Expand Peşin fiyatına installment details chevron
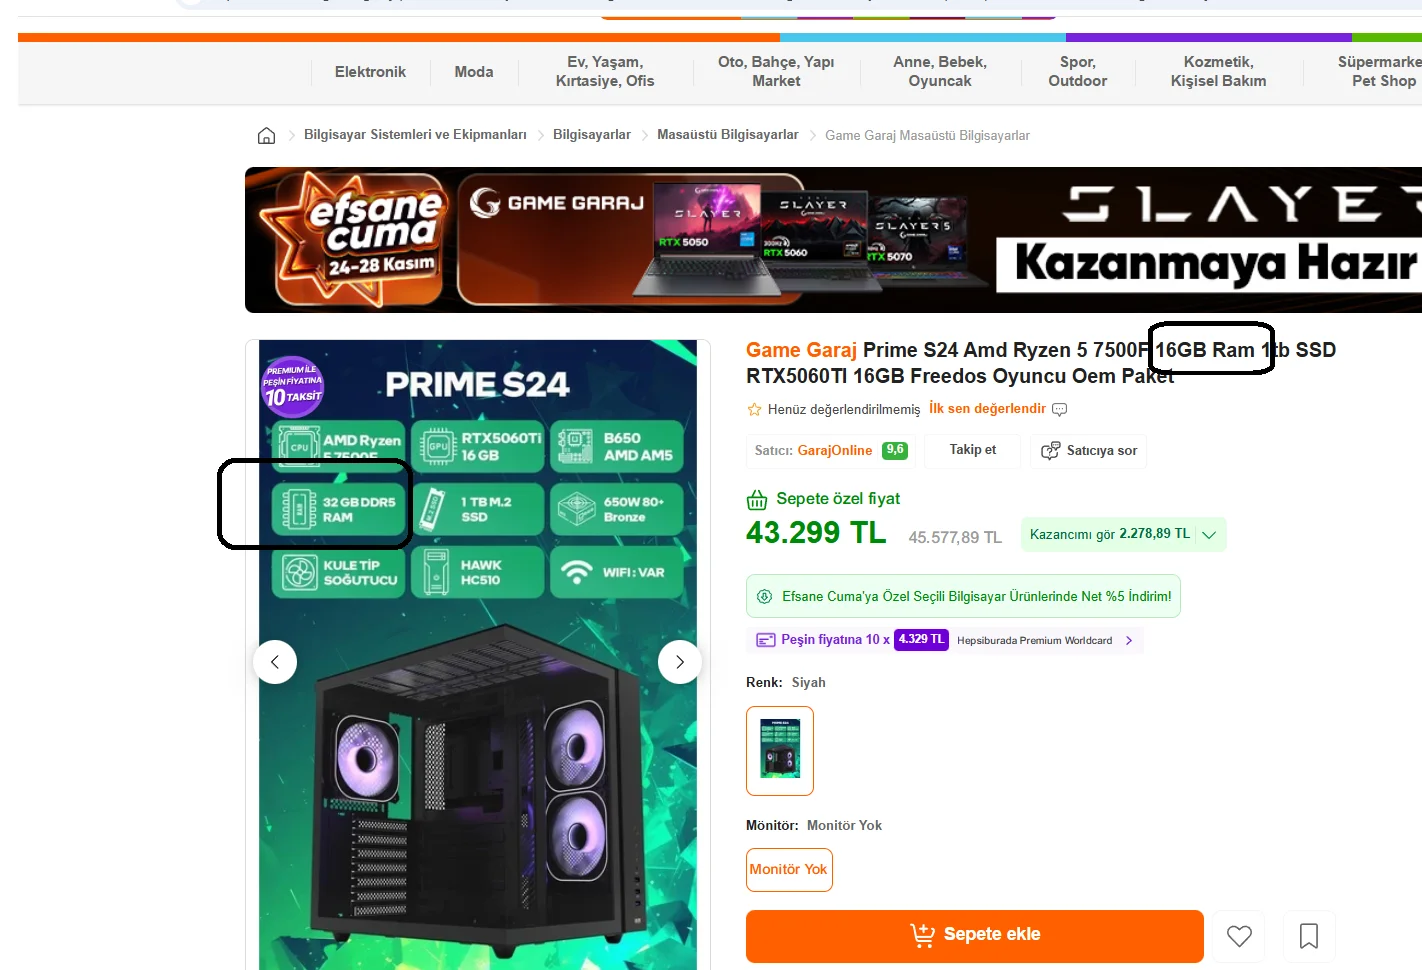The image size is (1422, 970). coord(1129,640)
